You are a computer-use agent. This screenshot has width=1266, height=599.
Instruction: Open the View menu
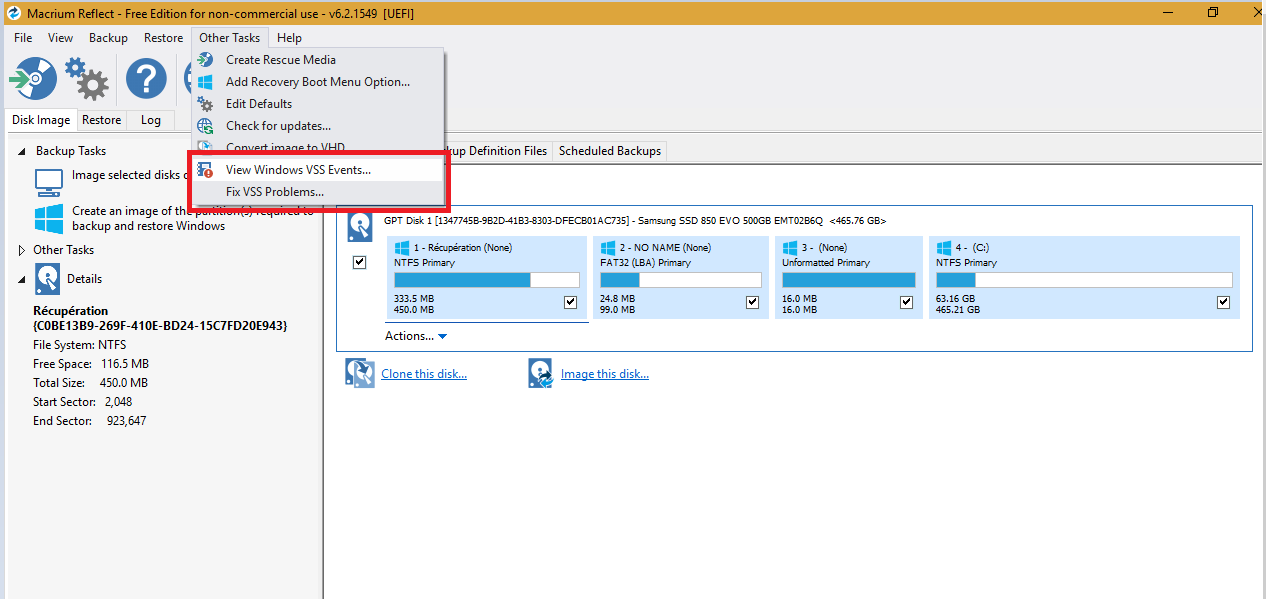(x=61, y=38)
